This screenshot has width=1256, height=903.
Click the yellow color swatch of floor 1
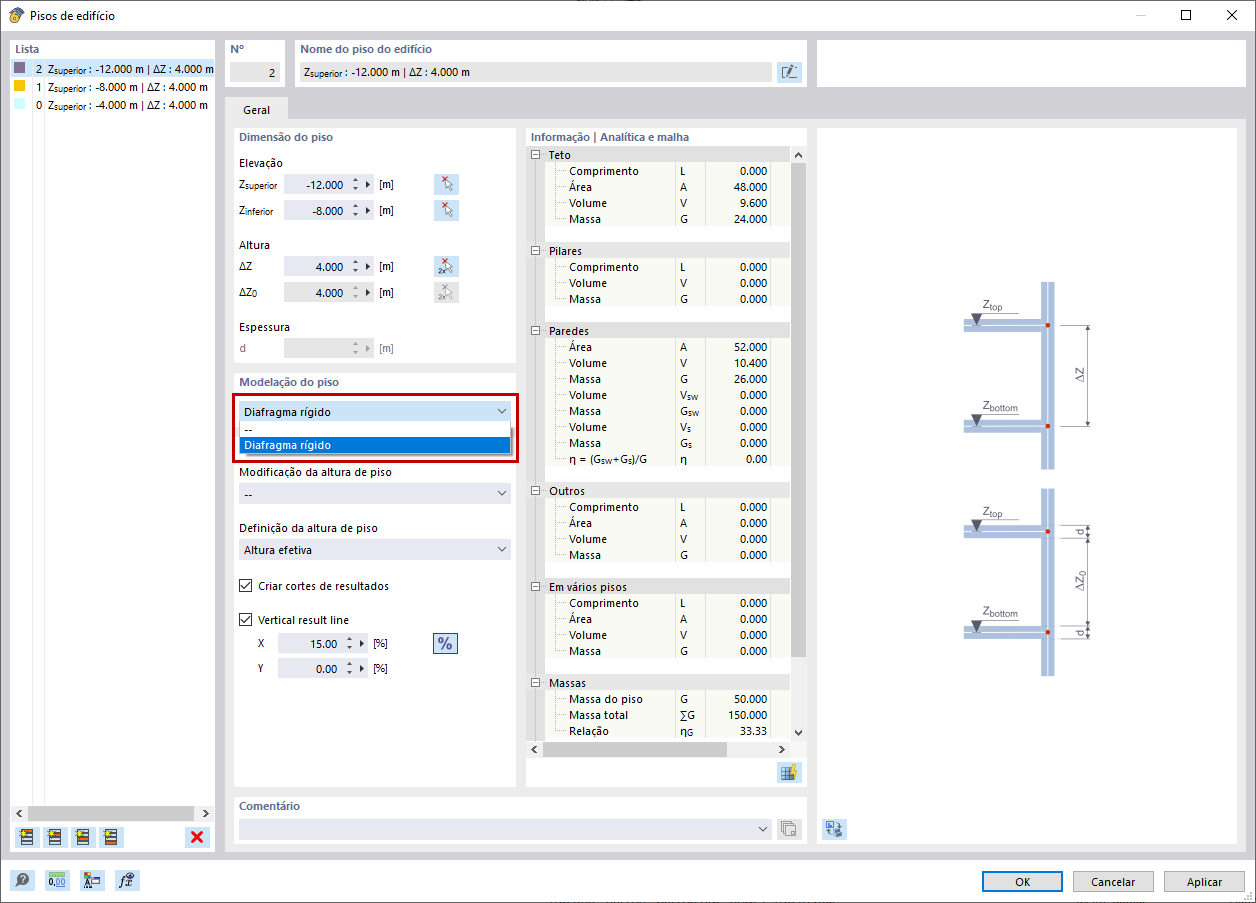click(19, 86)
